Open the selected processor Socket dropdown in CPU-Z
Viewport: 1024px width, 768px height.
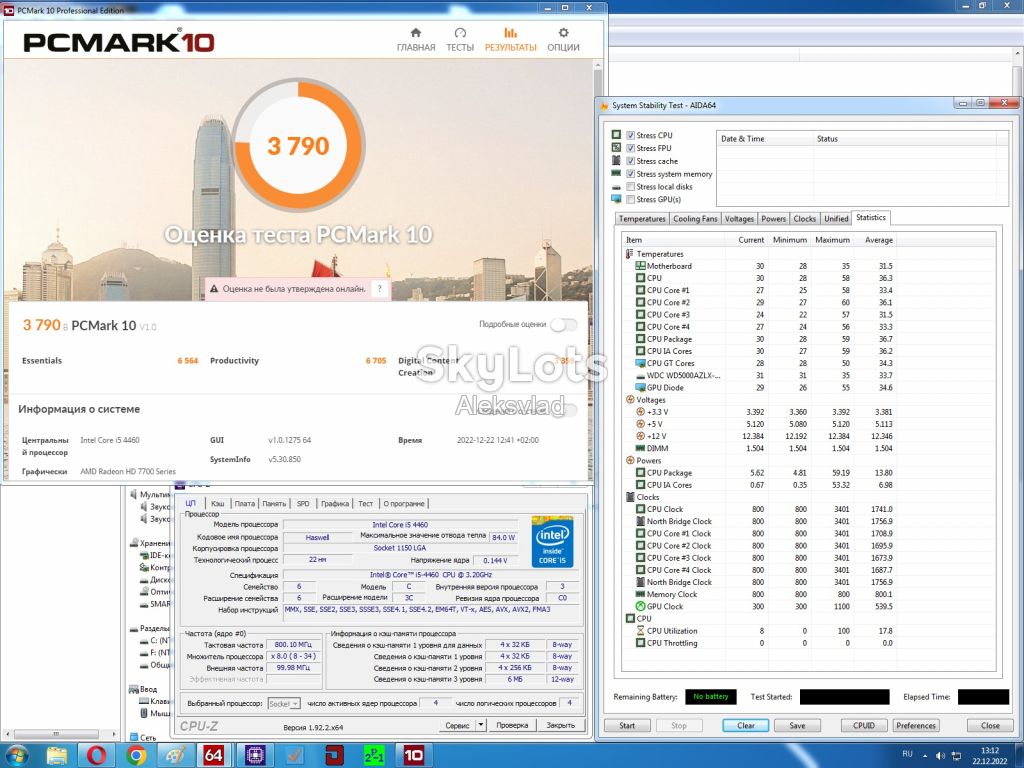[283, 703]
